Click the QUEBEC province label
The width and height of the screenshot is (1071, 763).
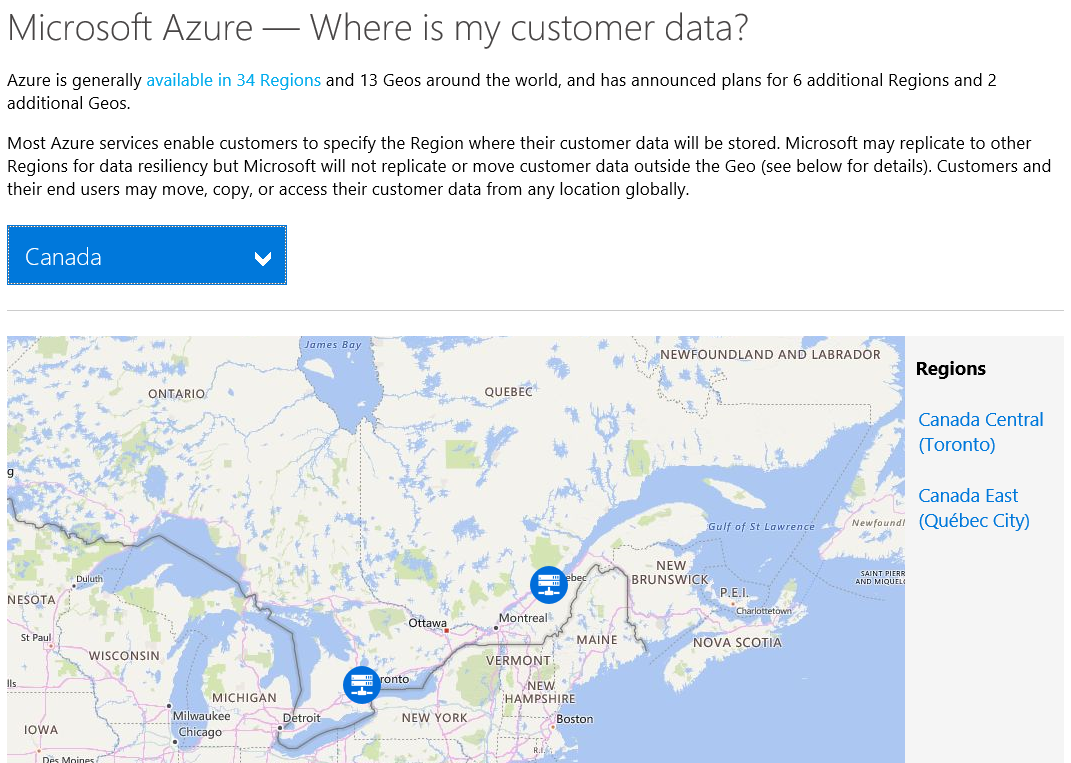coord(510,391)
